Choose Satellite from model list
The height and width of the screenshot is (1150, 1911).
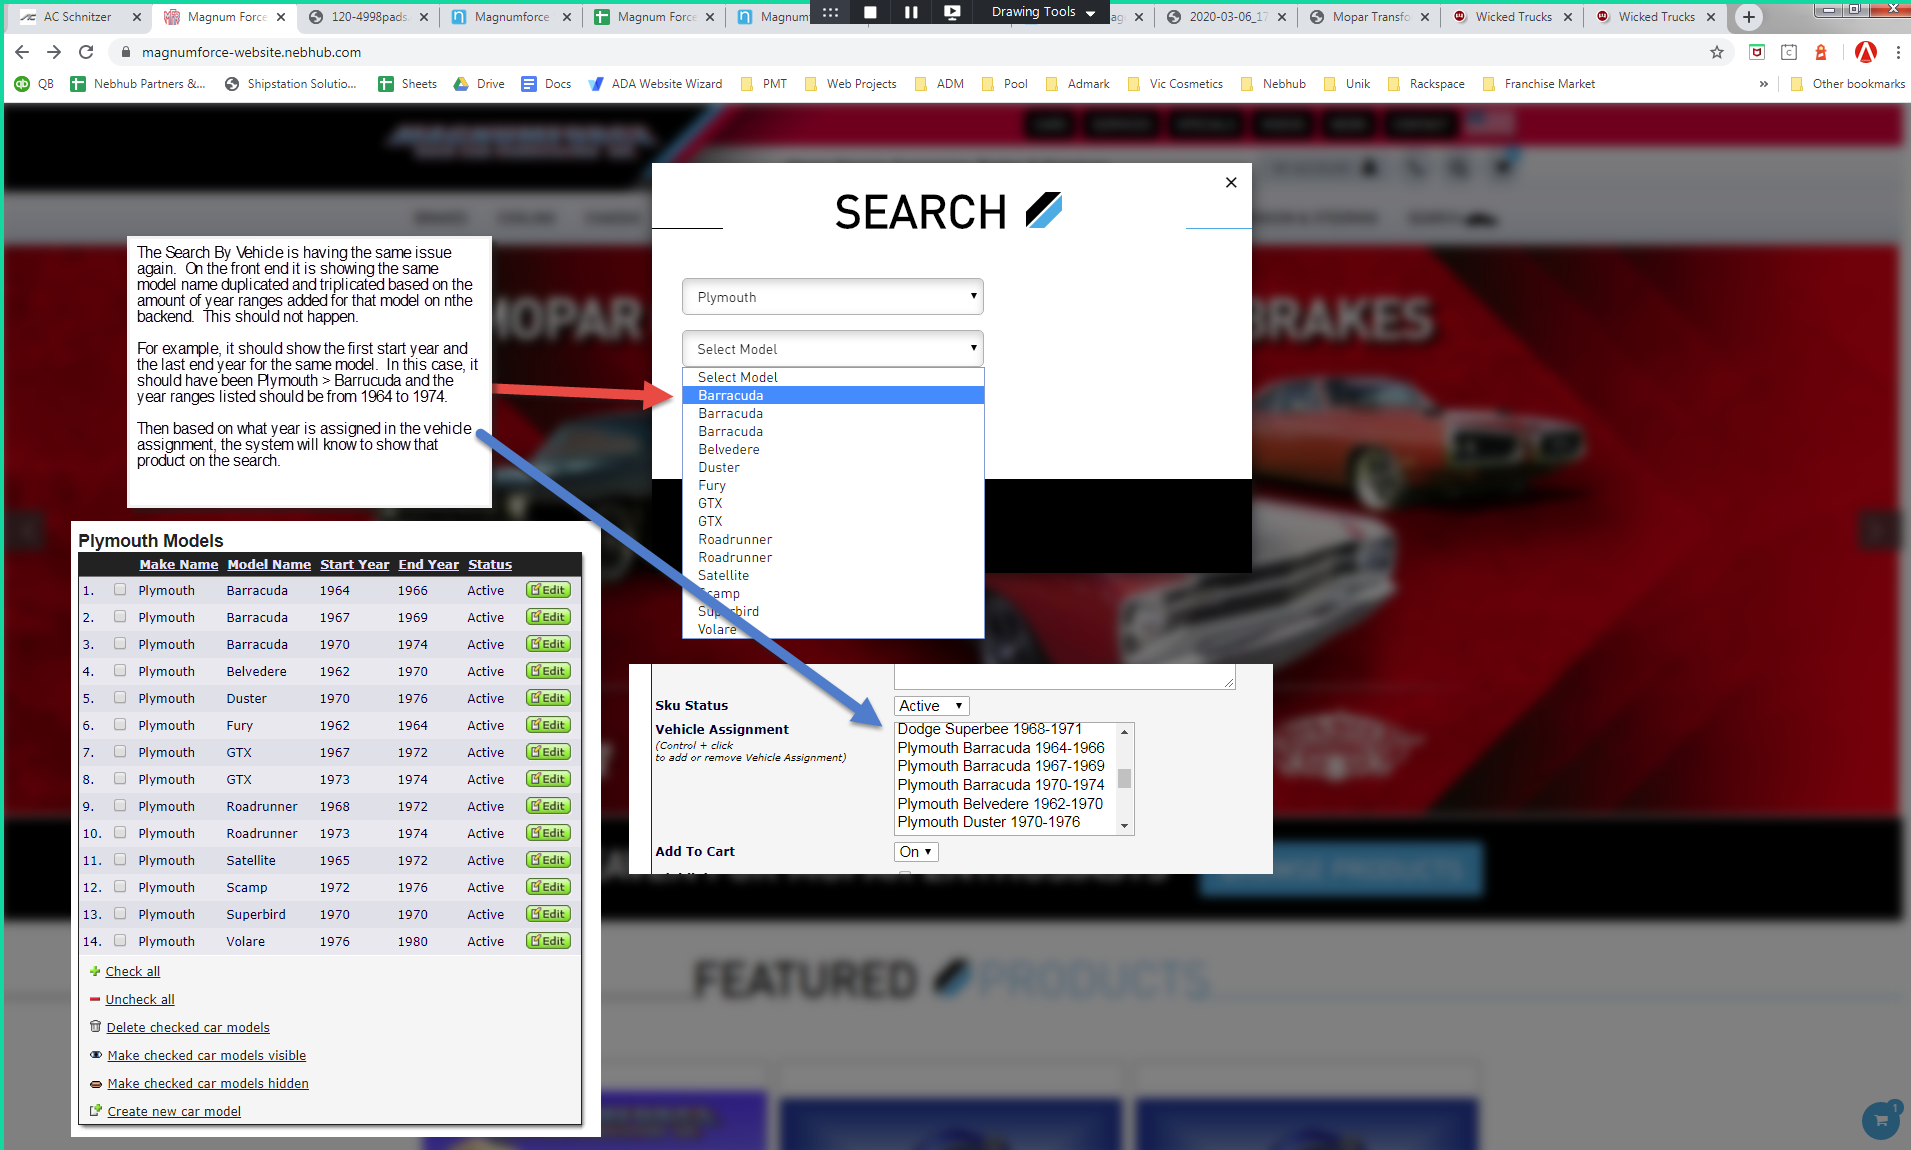click(x=833, y=575)
